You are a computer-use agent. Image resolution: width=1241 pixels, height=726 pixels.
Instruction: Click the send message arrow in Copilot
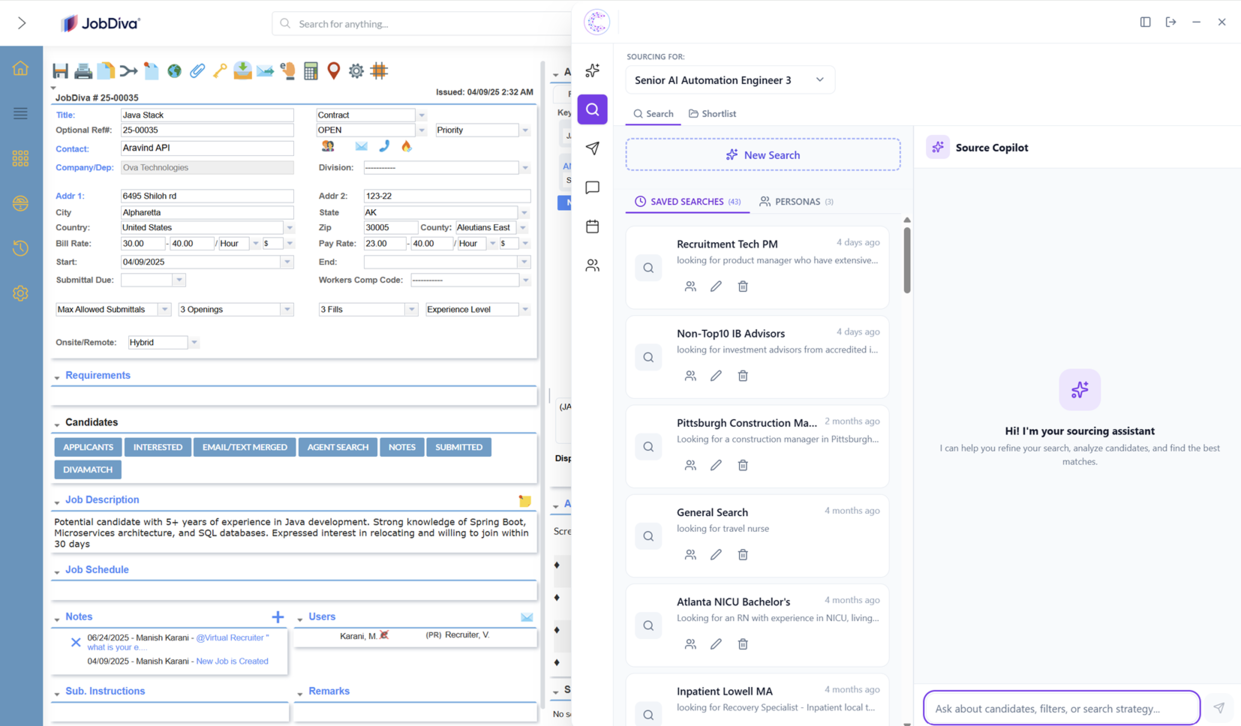coord(1219,708)
